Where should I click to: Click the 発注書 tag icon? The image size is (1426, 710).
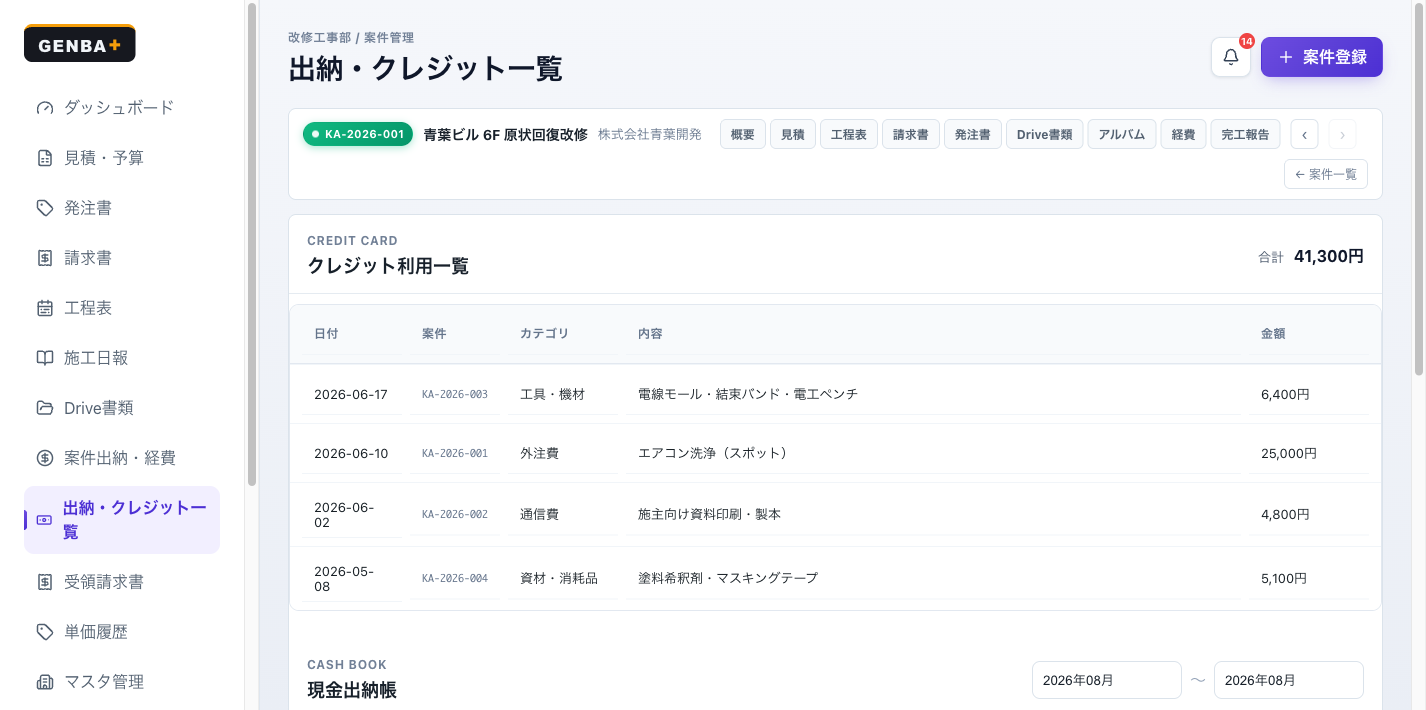click(45, 208)
